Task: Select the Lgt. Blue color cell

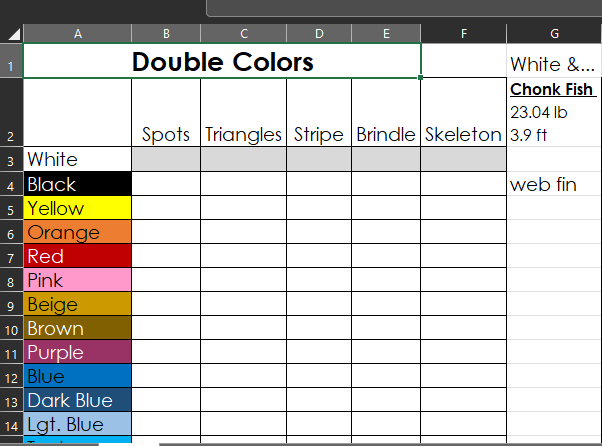Action: (77, 425)
